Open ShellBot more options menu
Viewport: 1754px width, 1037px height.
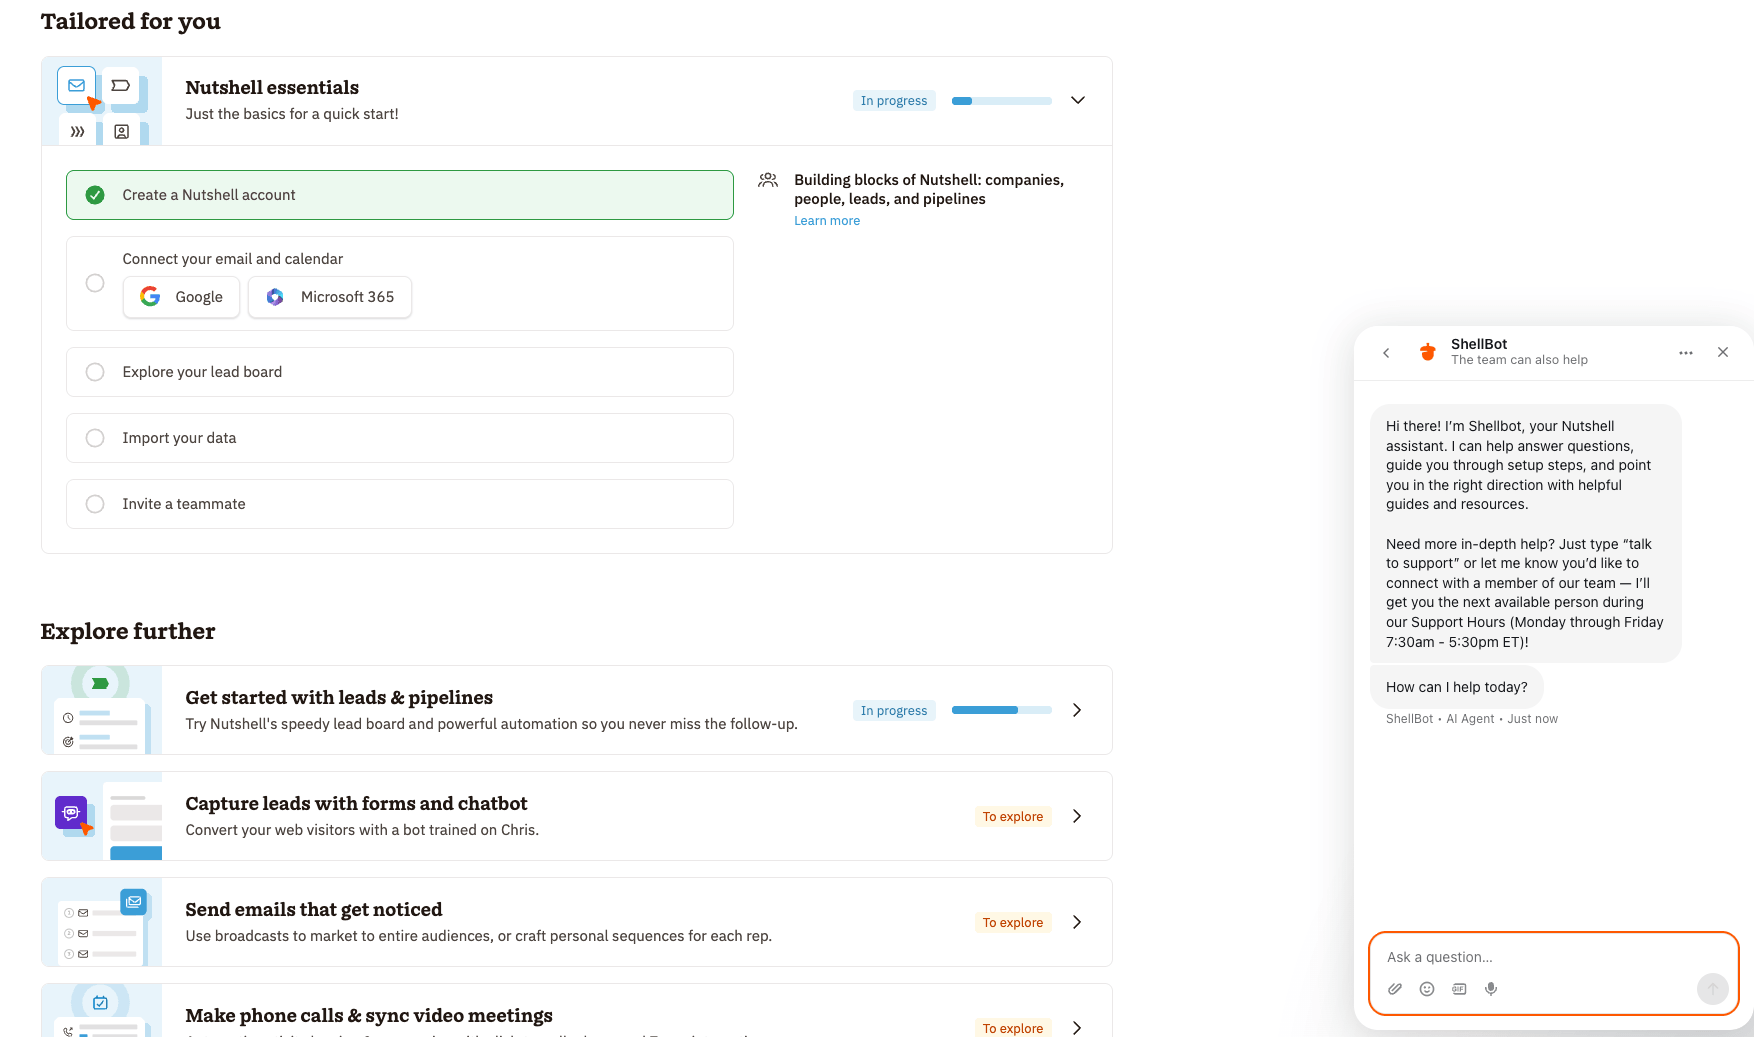[x=1686, y=353]
